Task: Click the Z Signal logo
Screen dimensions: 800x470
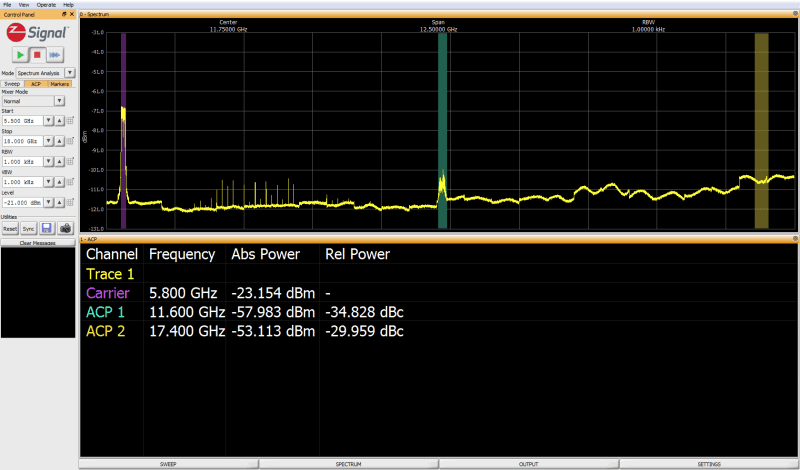Action: [37, 33]
